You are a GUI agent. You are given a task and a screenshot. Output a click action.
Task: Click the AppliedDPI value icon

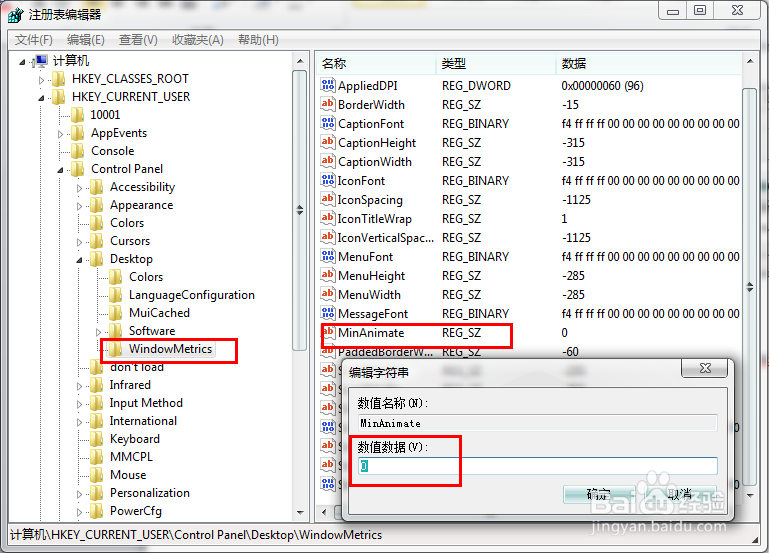328,85
